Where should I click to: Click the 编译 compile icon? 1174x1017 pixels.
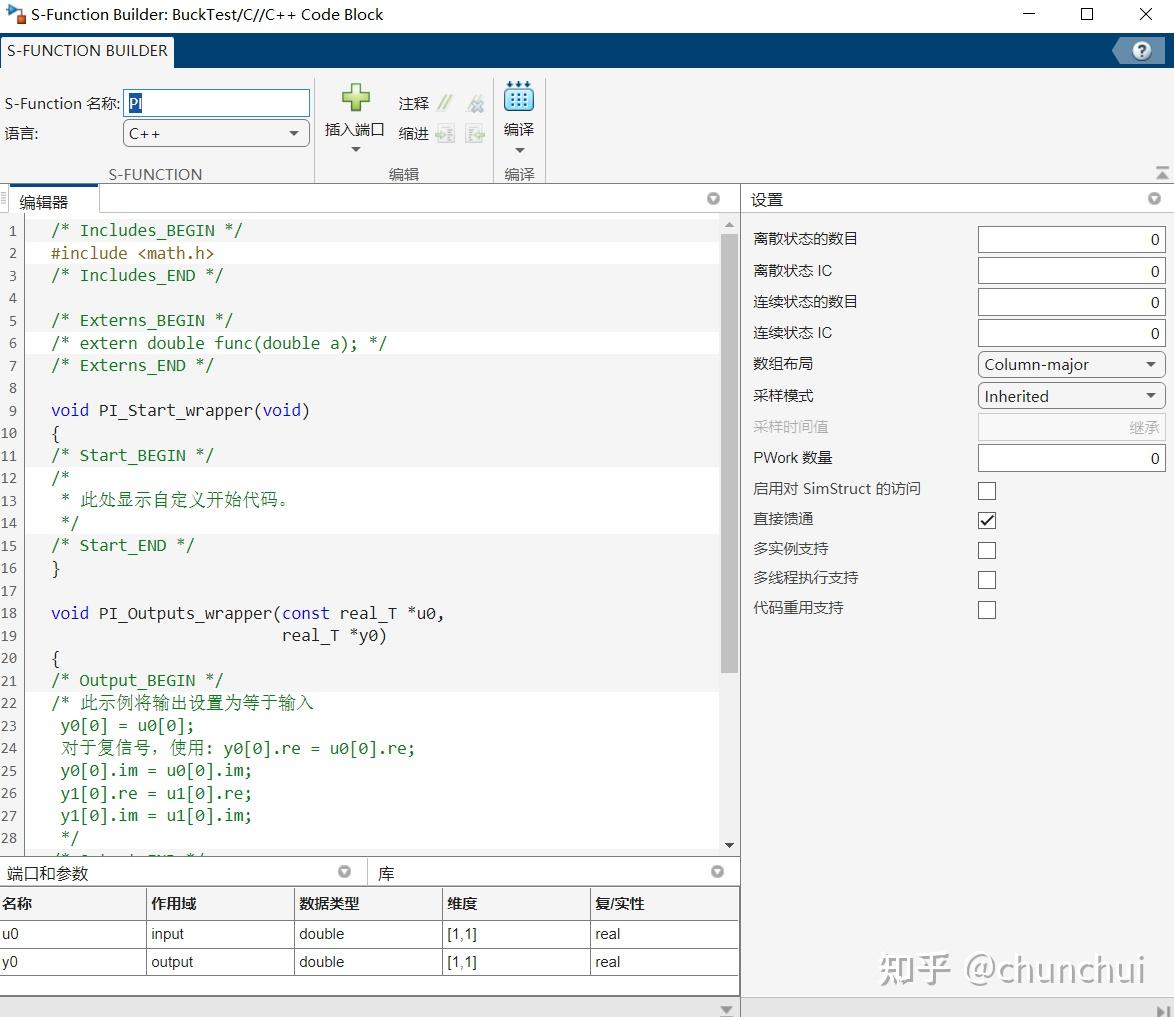[x=519, y=100]
